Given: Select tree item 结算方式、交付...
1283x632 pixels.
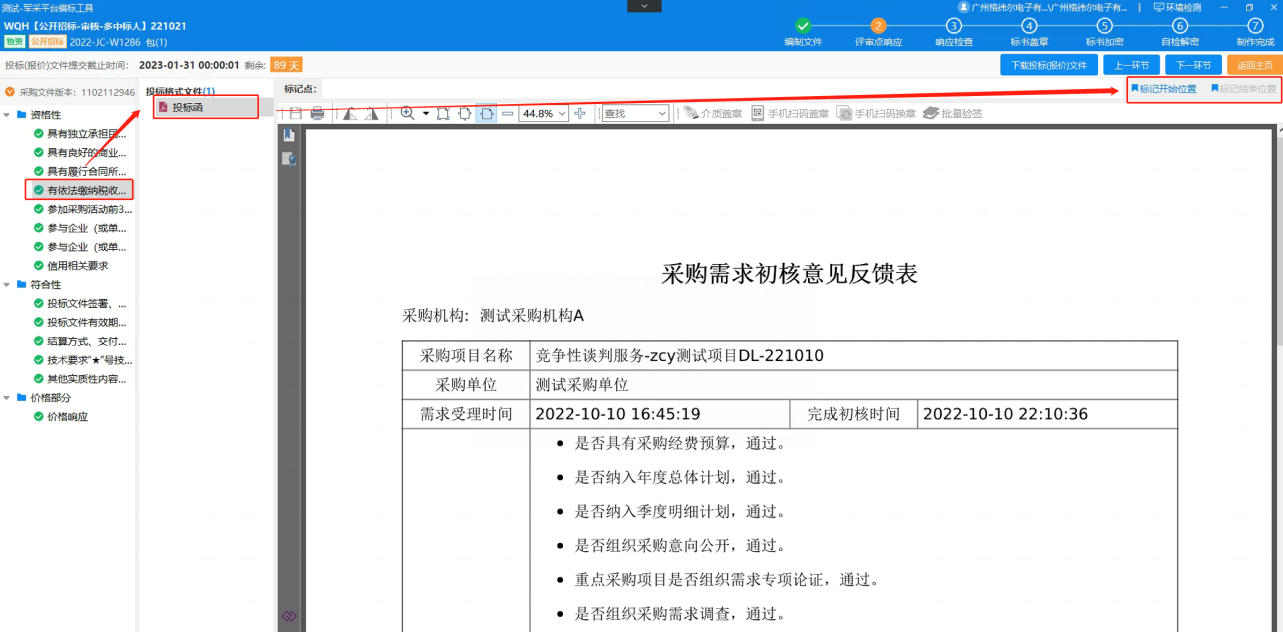Looking at the screenshot, I should pyautogui.click(x=81, y=342).
